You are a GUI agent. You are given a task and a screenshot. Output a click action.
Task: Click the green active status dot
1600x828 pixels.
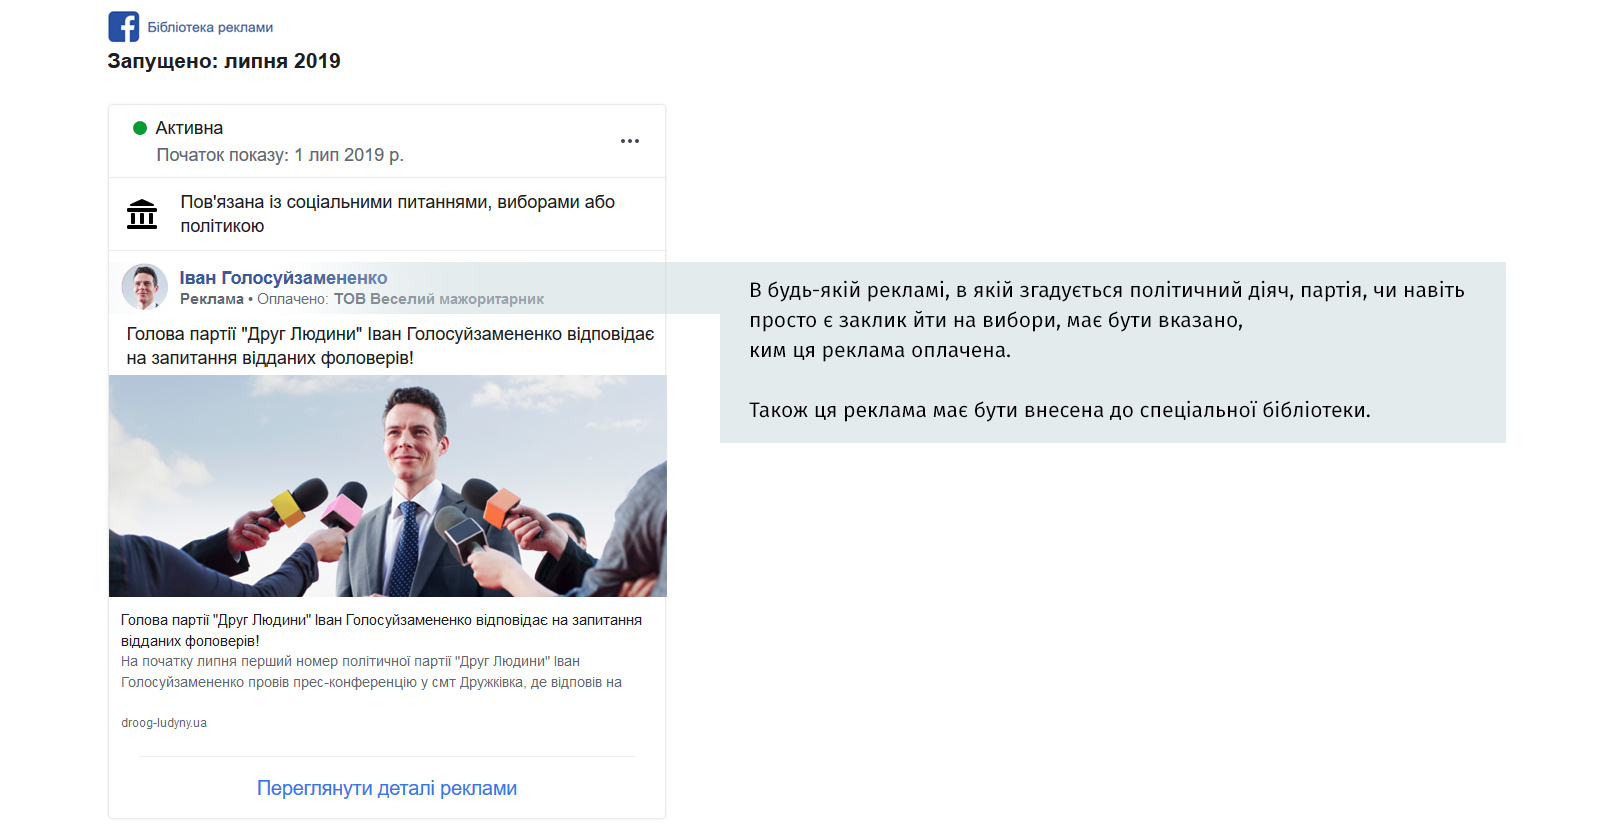coord(140,128)
